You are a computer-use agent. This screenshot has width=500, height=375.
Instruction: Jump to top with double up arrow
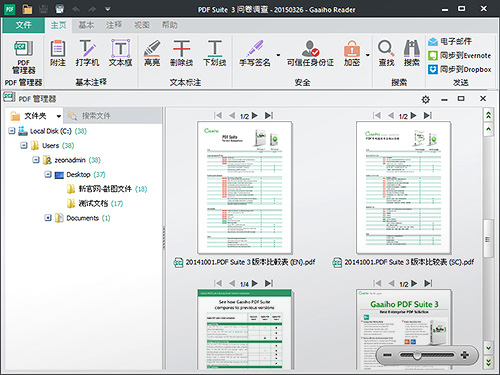pos(488,115)
